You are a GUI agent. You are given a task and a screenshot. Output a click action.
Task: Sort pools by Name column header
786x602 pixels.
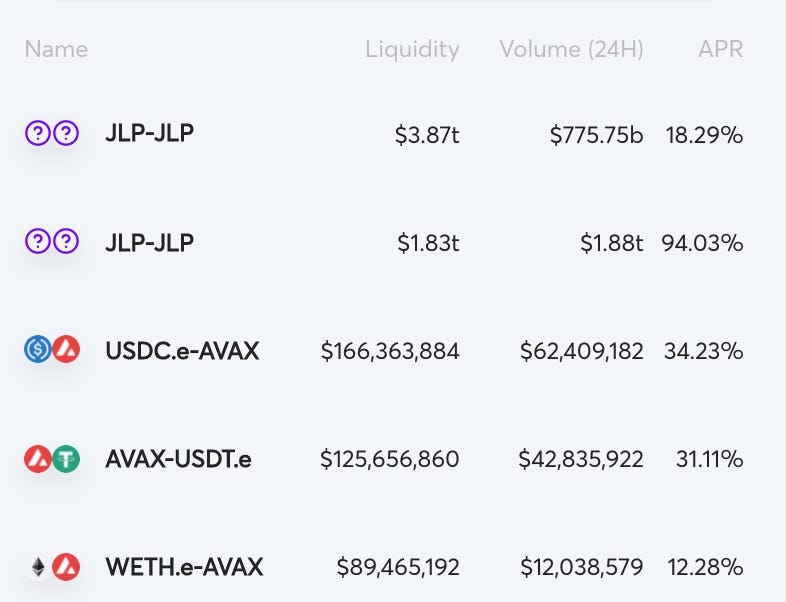[x=56, y=49]
